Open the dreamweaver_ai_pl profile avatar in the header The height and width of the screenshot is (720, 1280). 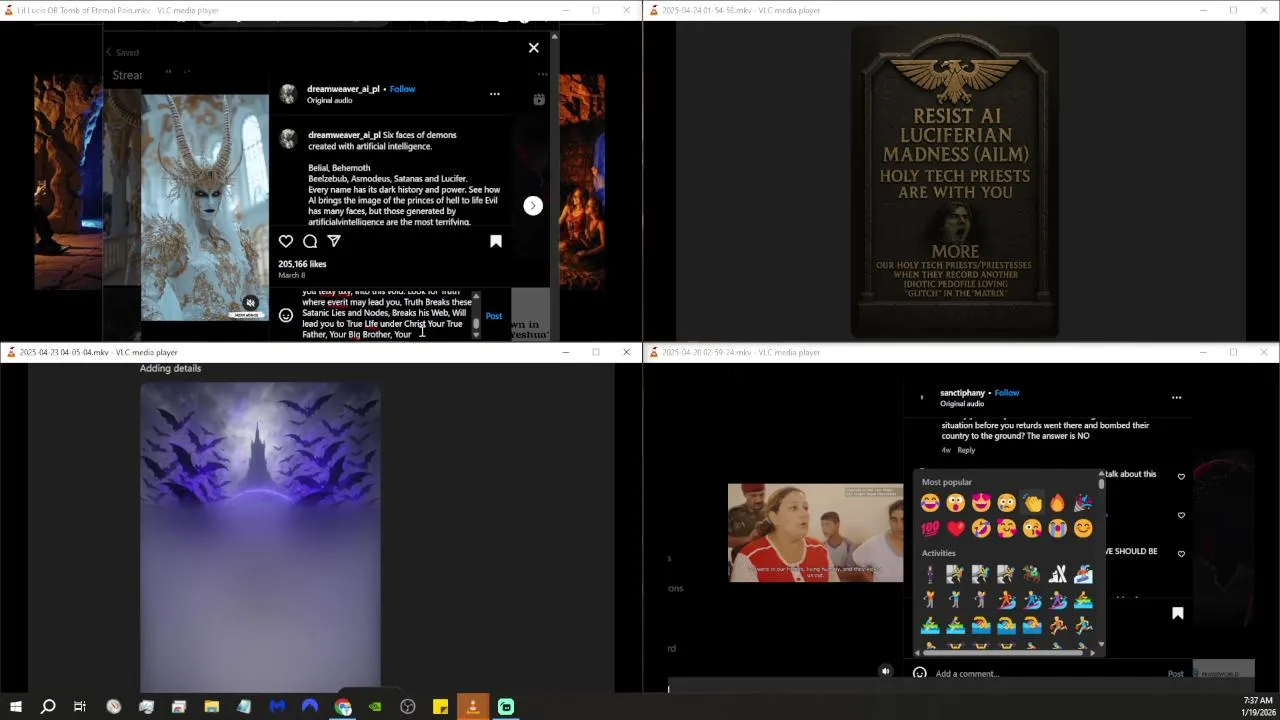tap(288, 94)
